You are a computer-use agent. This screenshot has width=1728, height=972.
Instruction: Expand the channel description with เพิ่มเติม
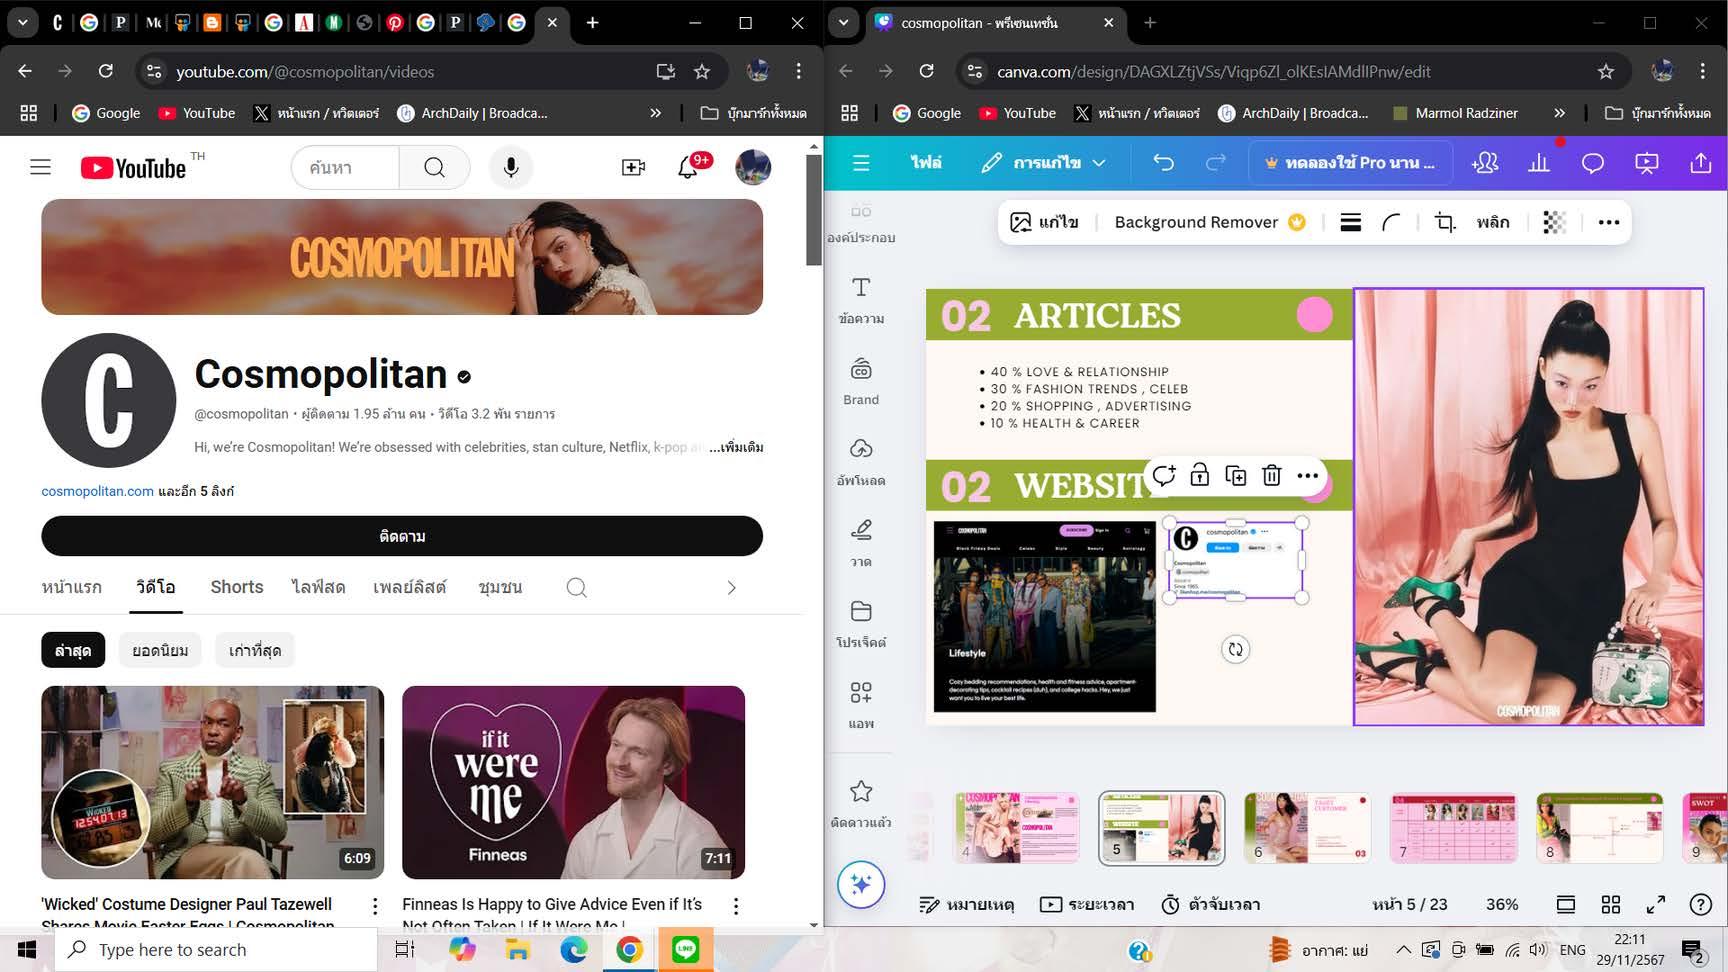[x=736, y=447]
